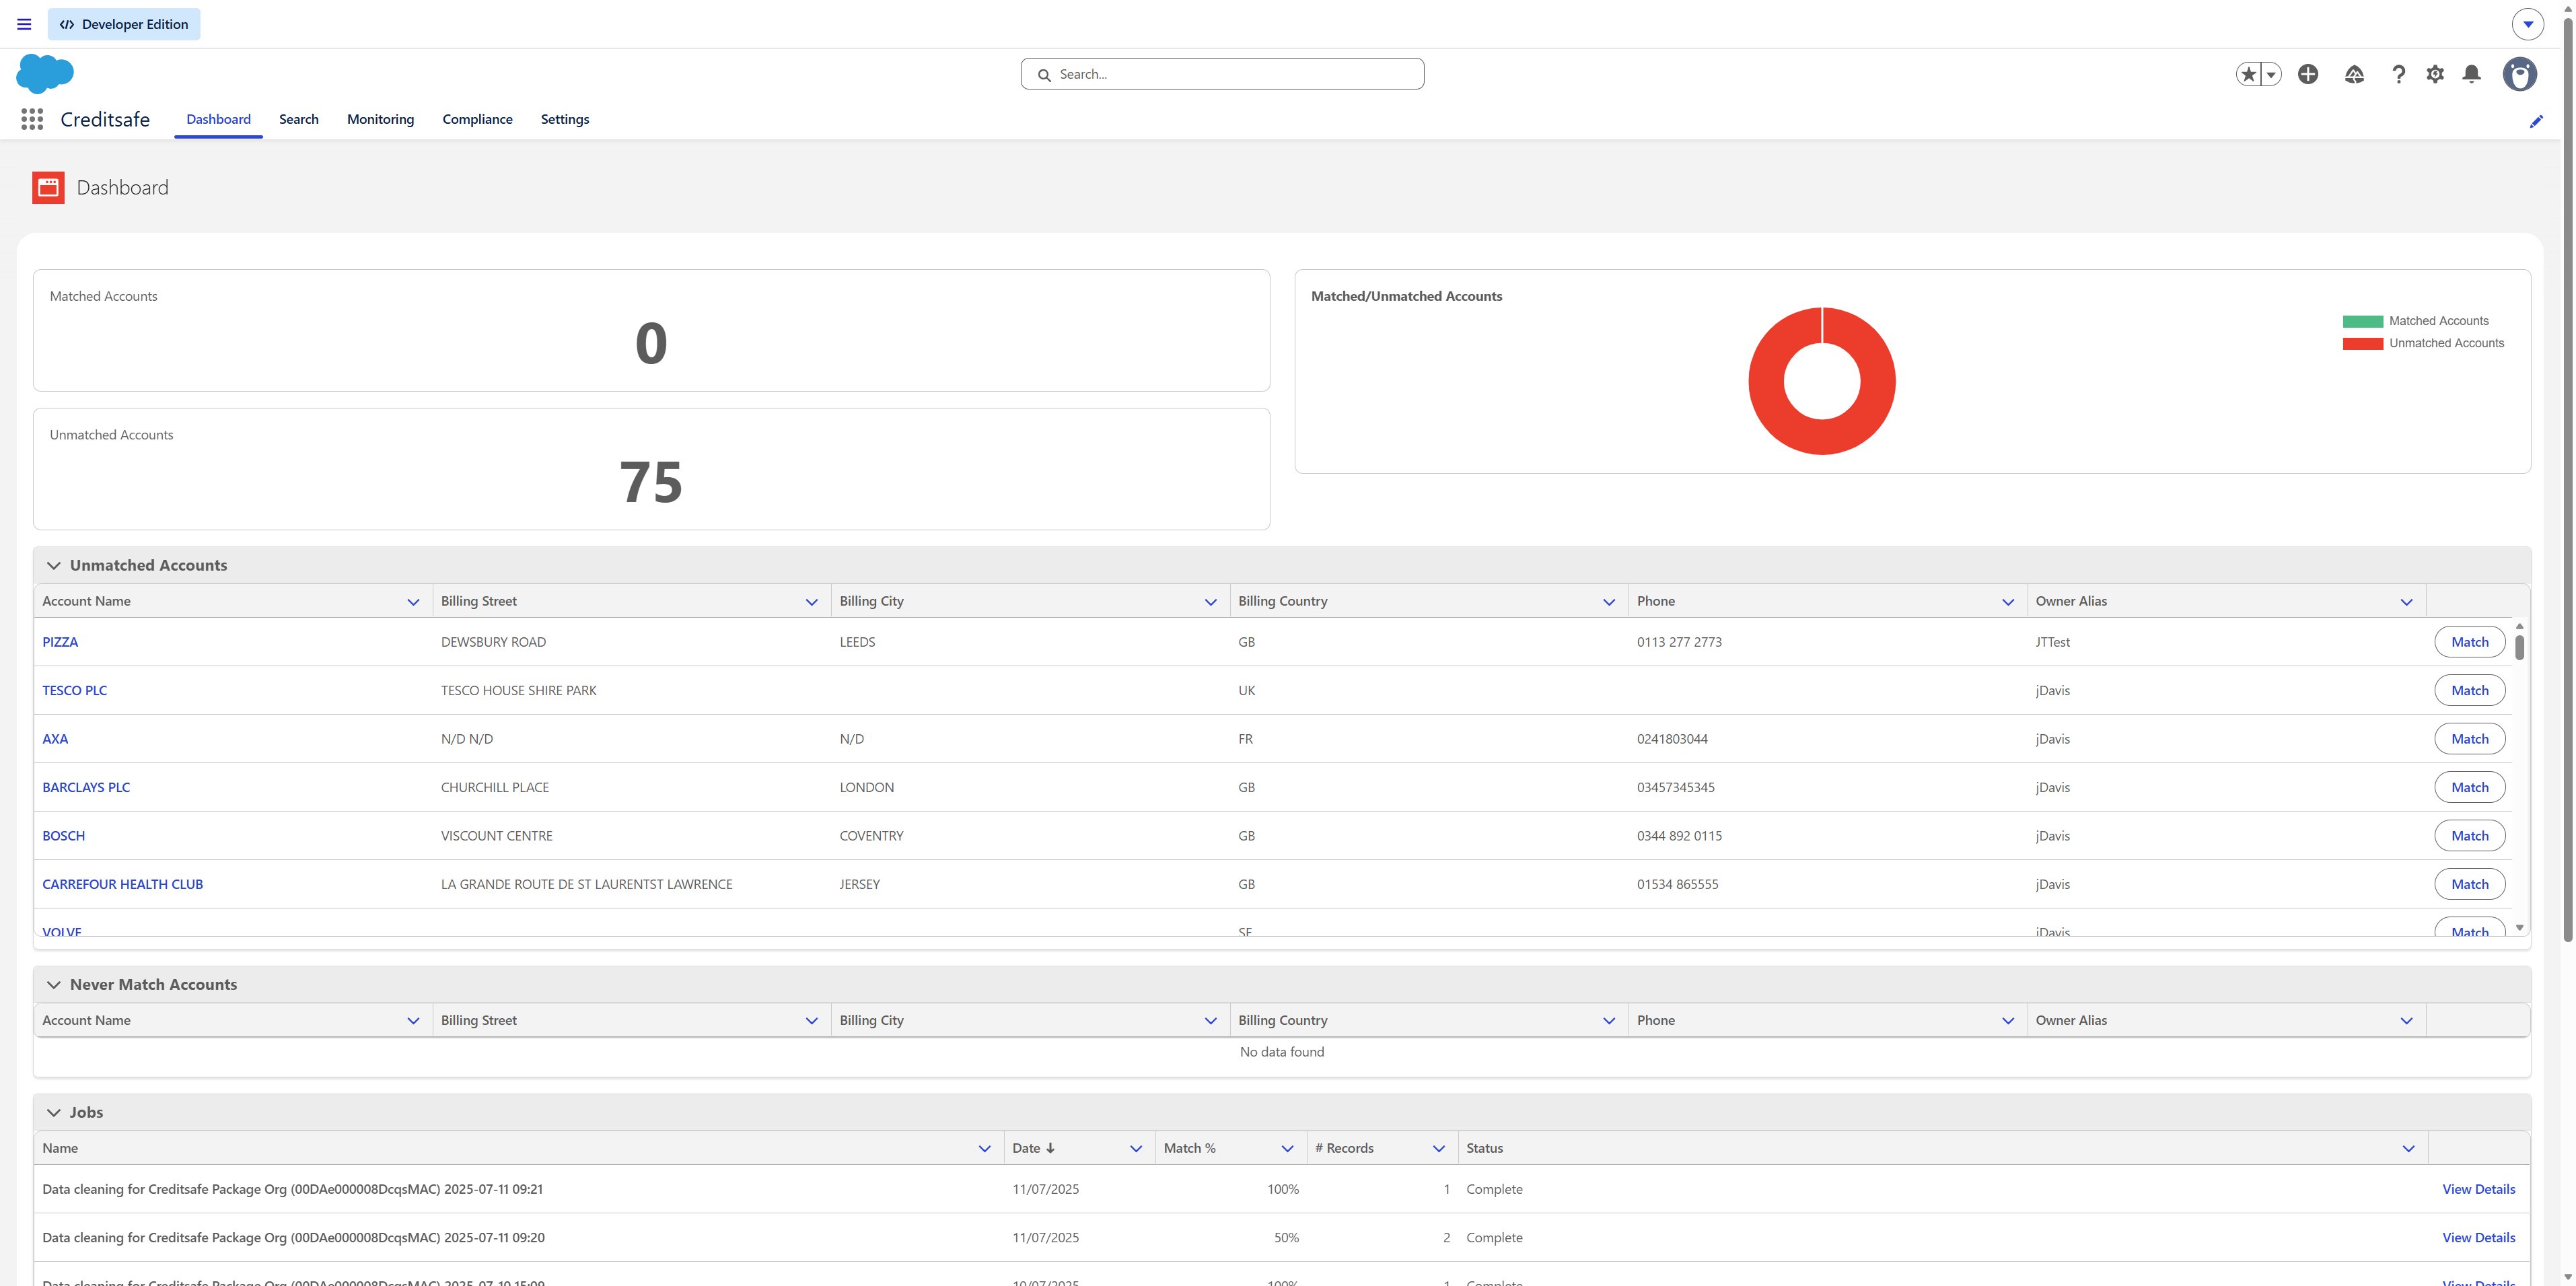Open the hamburger menu top left
Viewport: 2576px width, 1286px height.
[x=23, y=24]
